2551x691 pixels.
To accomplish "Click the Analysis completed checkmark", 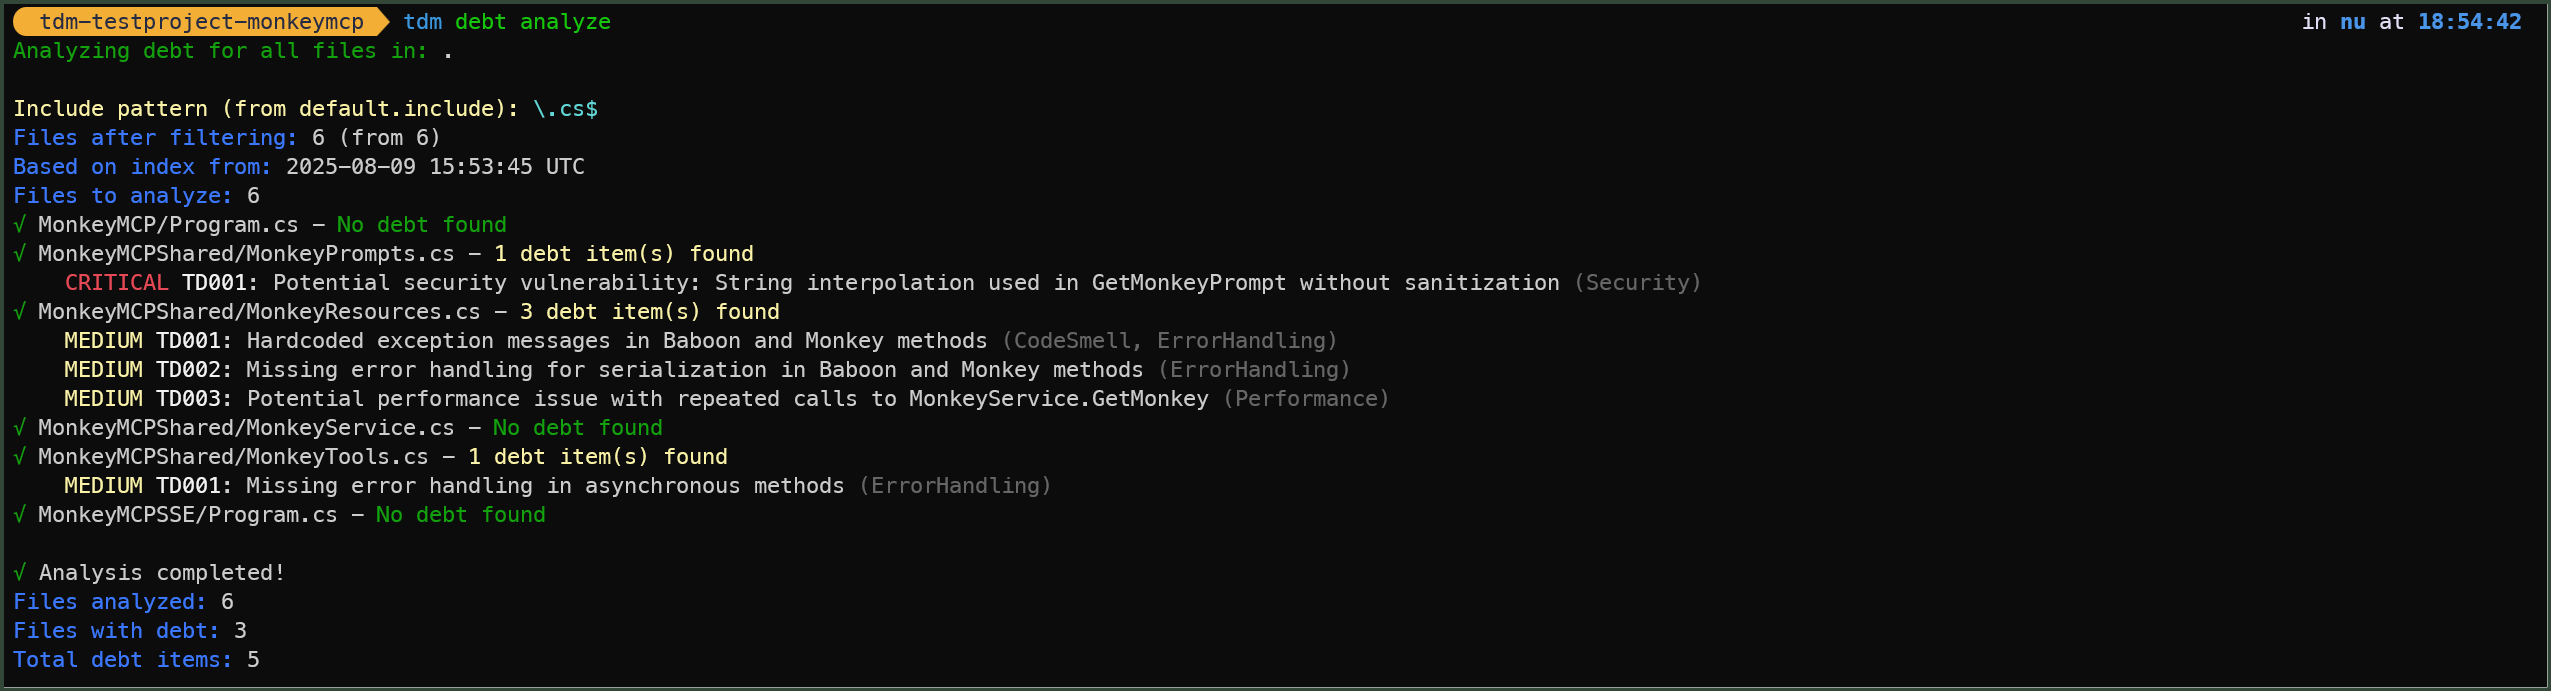I will point(19,573).
